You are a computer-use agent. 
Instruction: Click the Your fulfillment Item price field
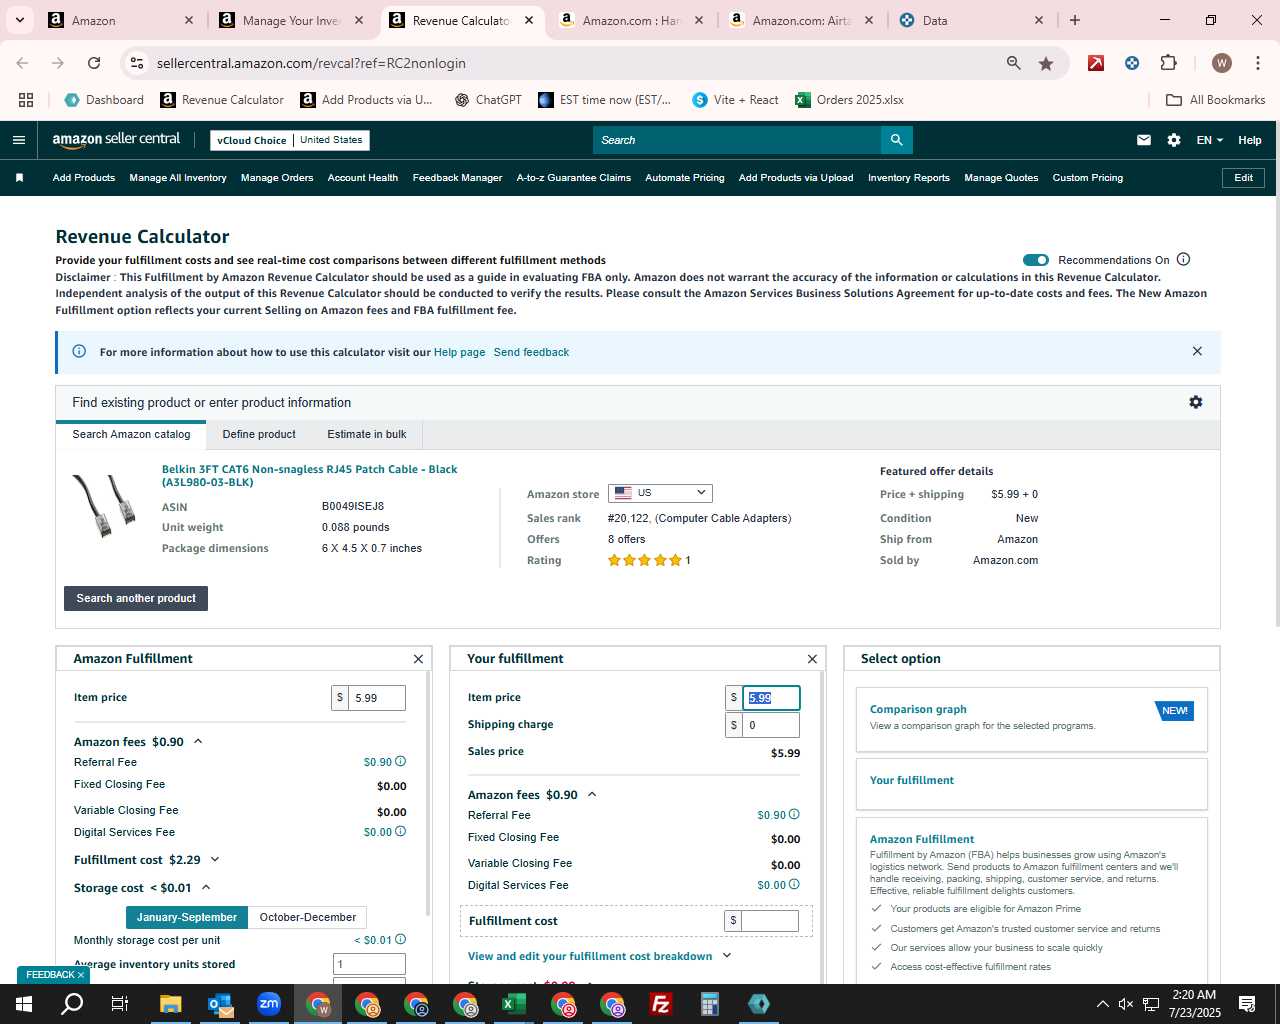[771, 698]
